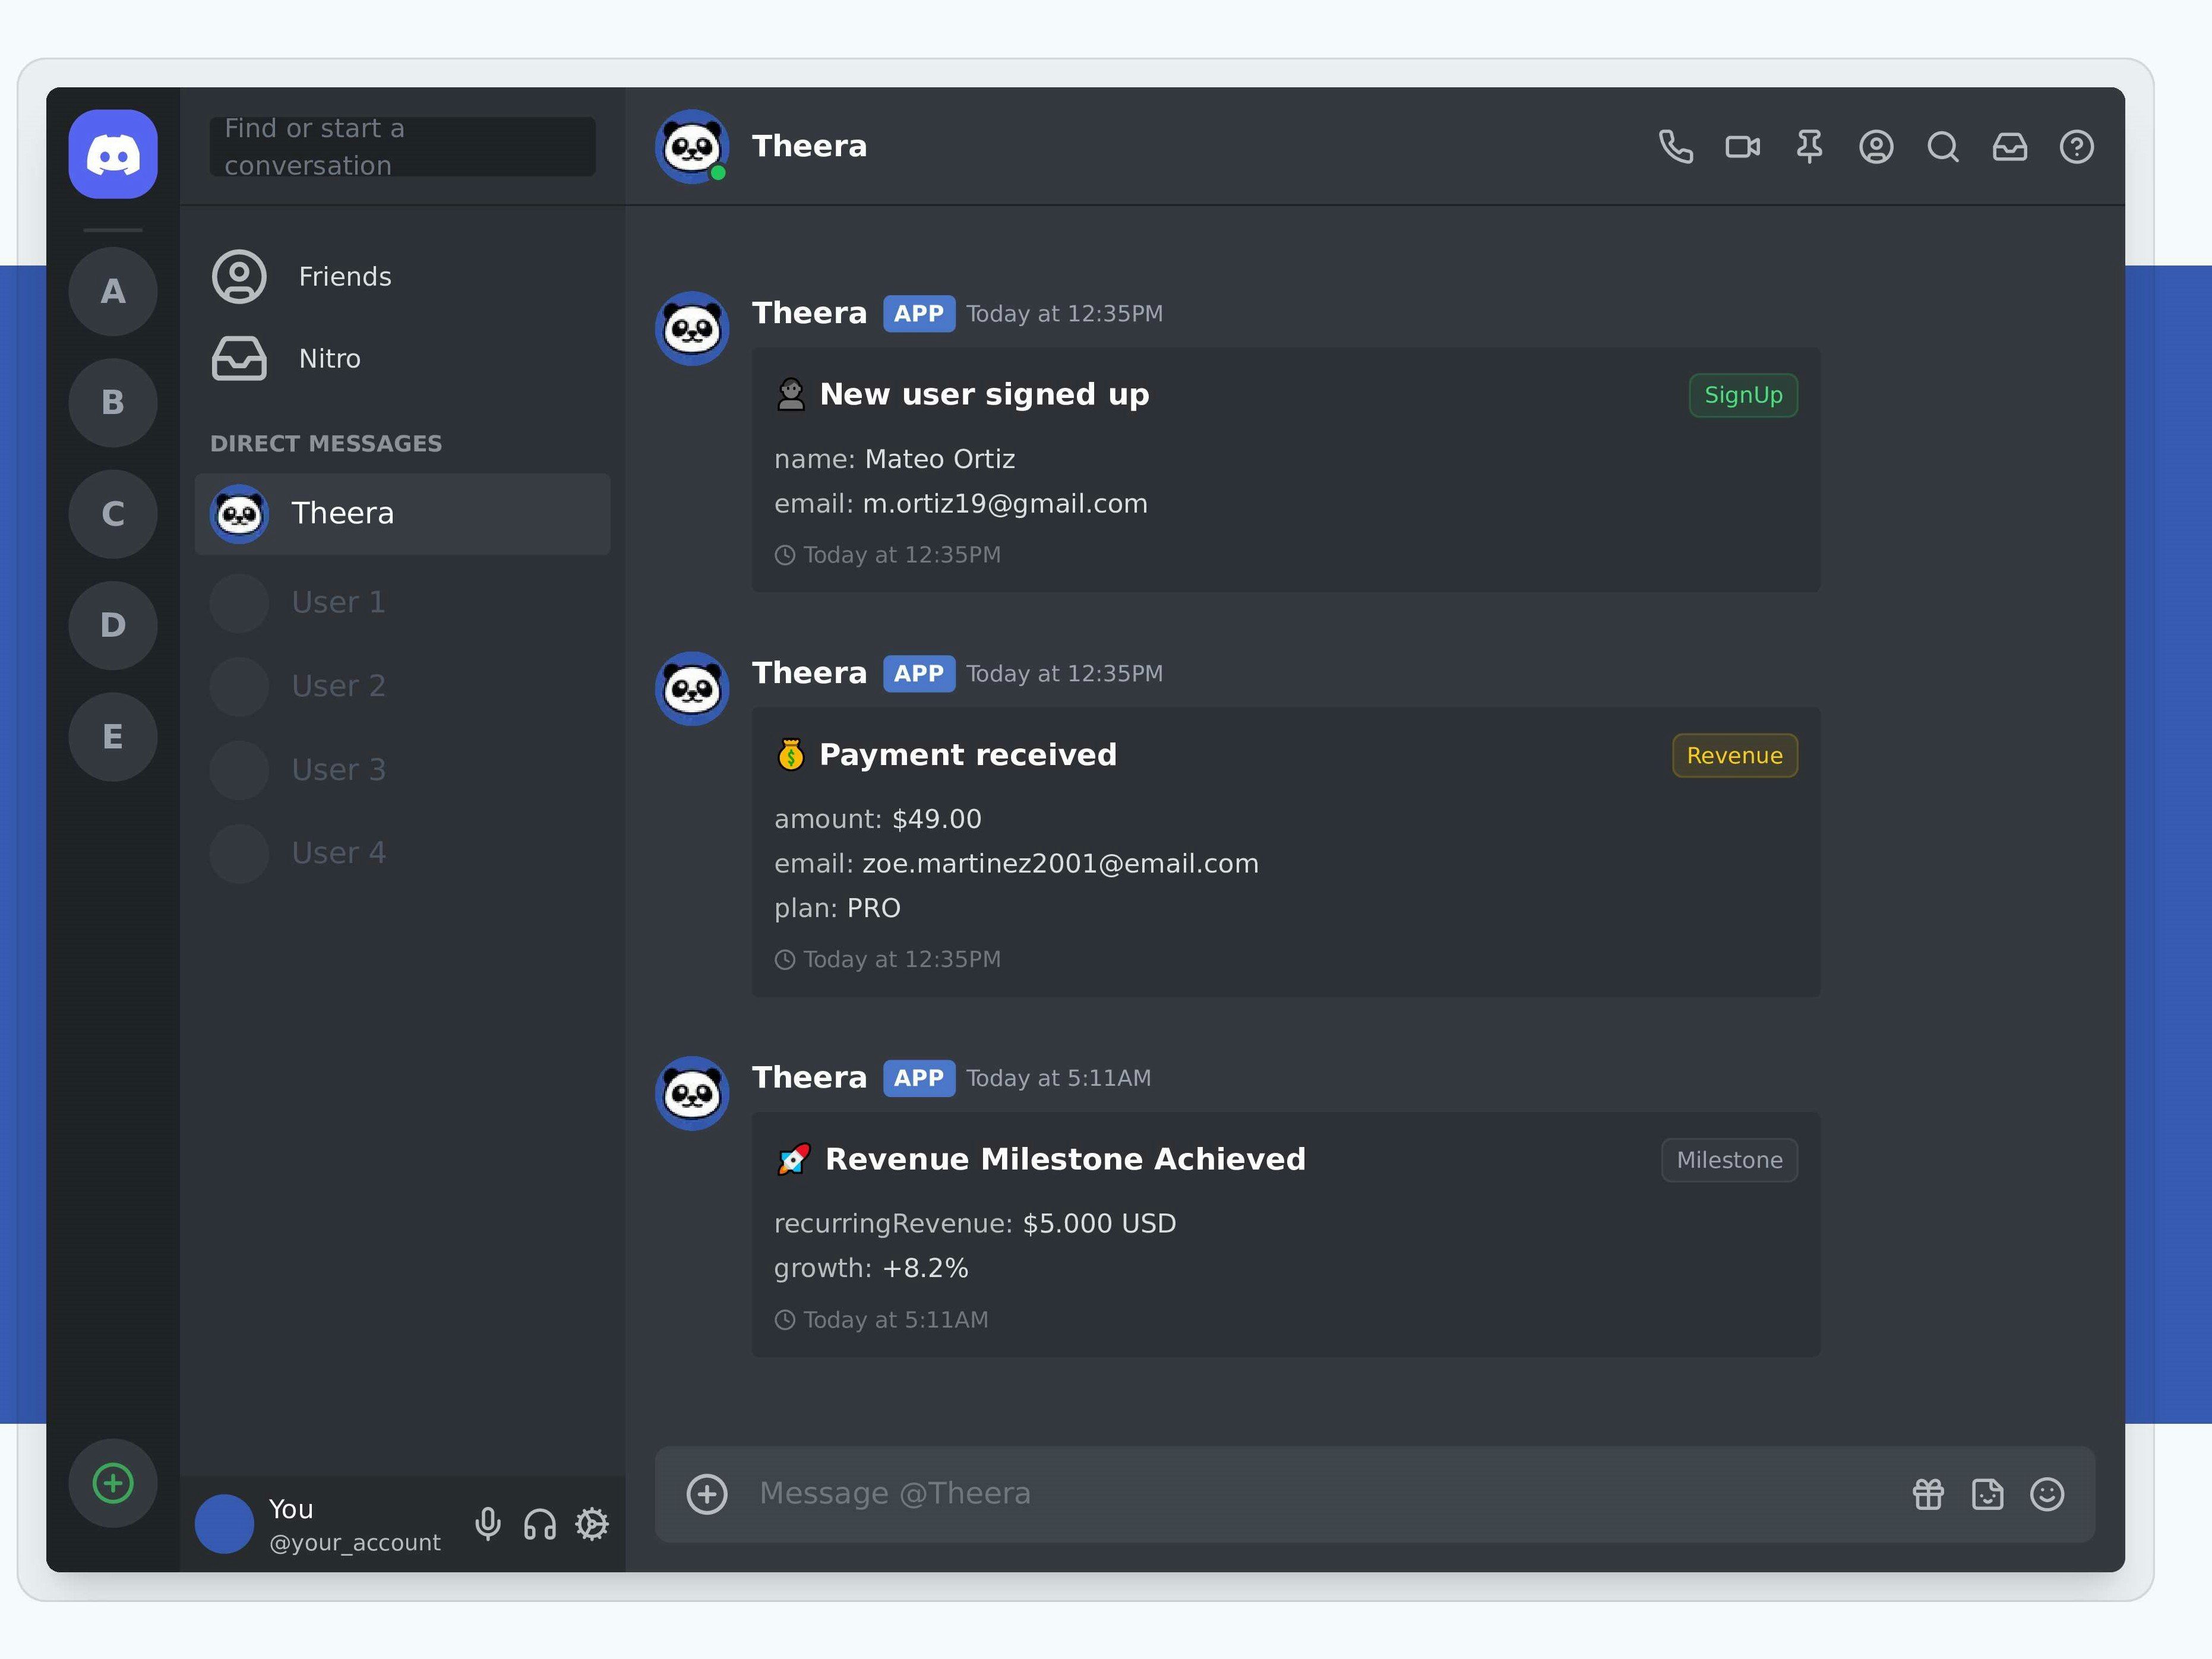Click the Milestone tag badge
Viewport: 2212px width, 1659px height.
[x=1729, y=1160]
